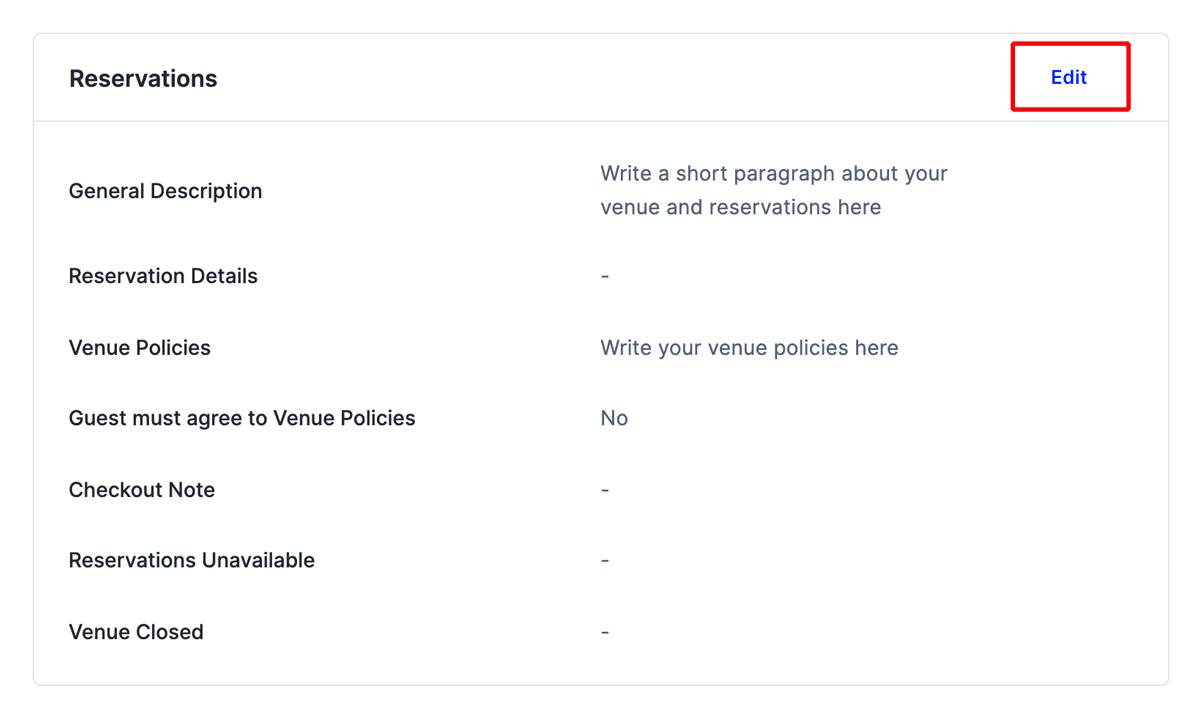Screen dimensions: 1200x715
Task: Select the Venue Closed label
Action: 136,632
